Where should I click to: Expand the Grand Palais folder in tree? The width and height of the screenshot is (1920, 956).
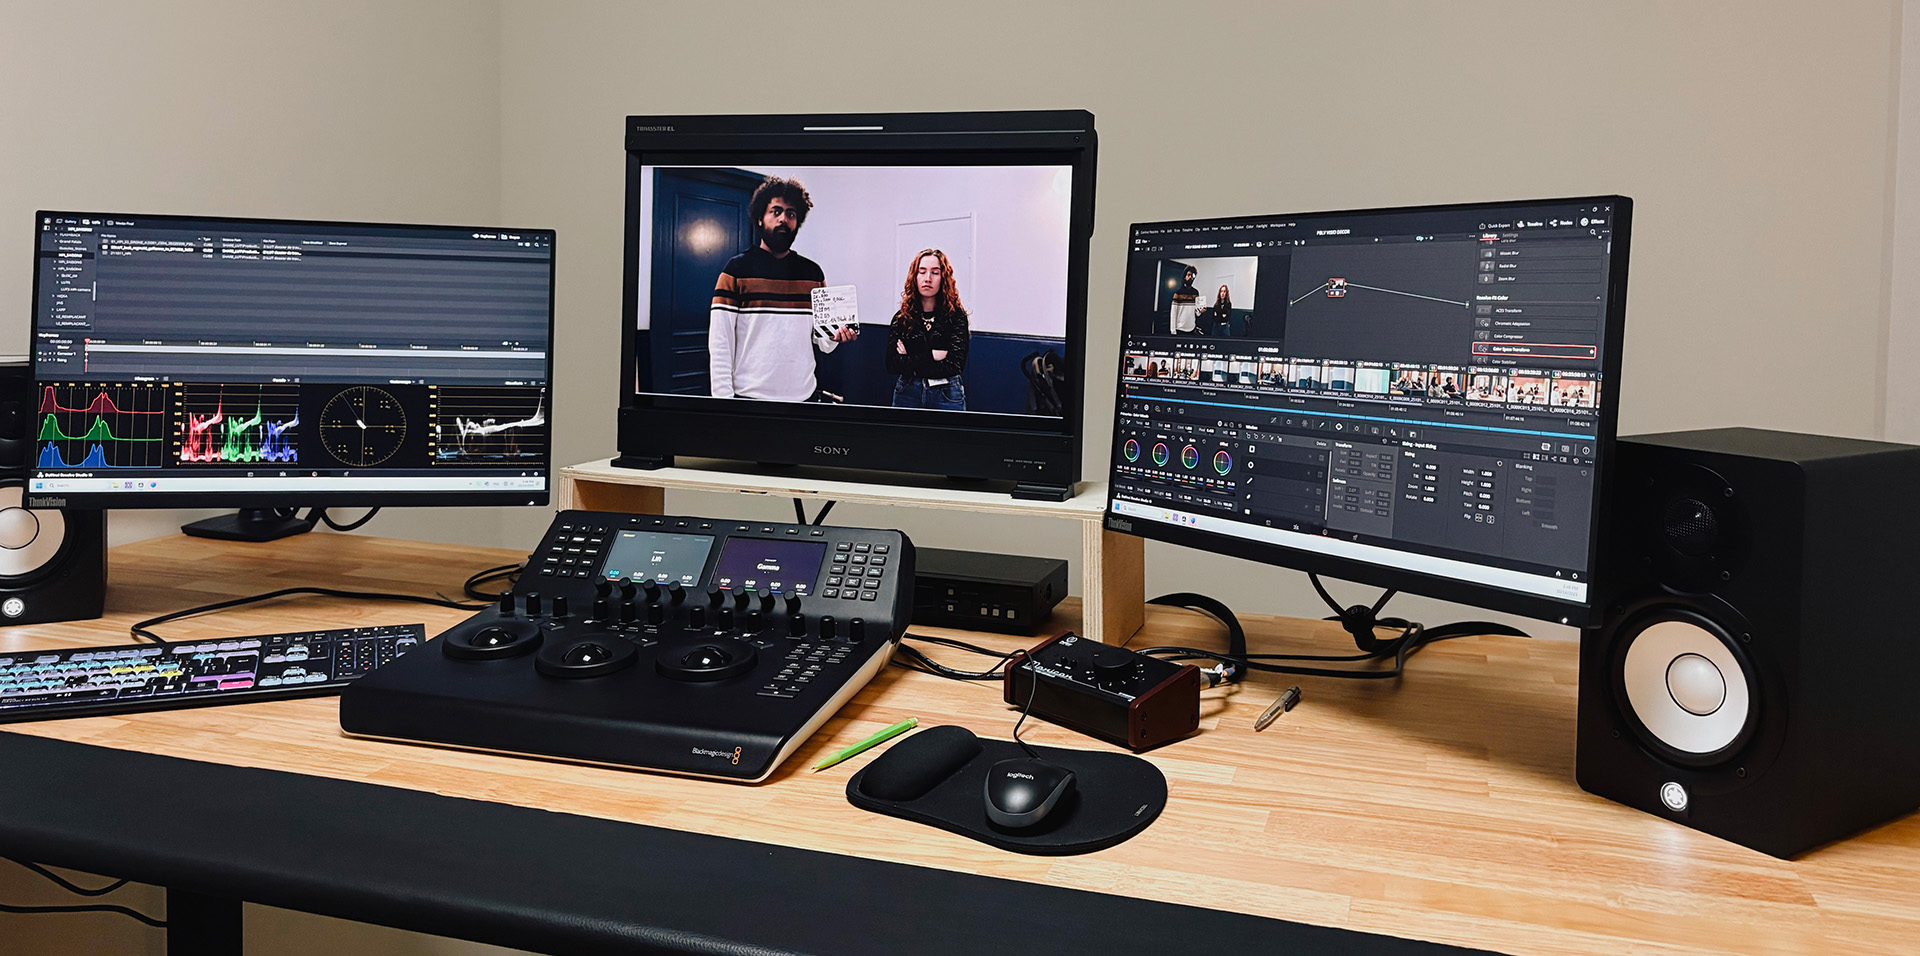[x=56, y=241]
